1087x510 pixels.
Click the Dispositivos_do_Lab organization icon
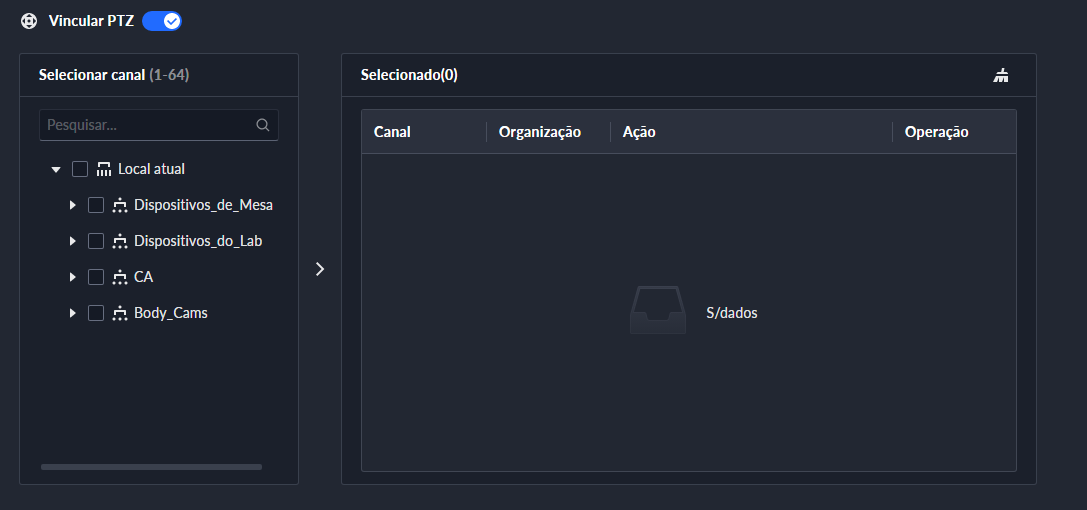[120, 241]
